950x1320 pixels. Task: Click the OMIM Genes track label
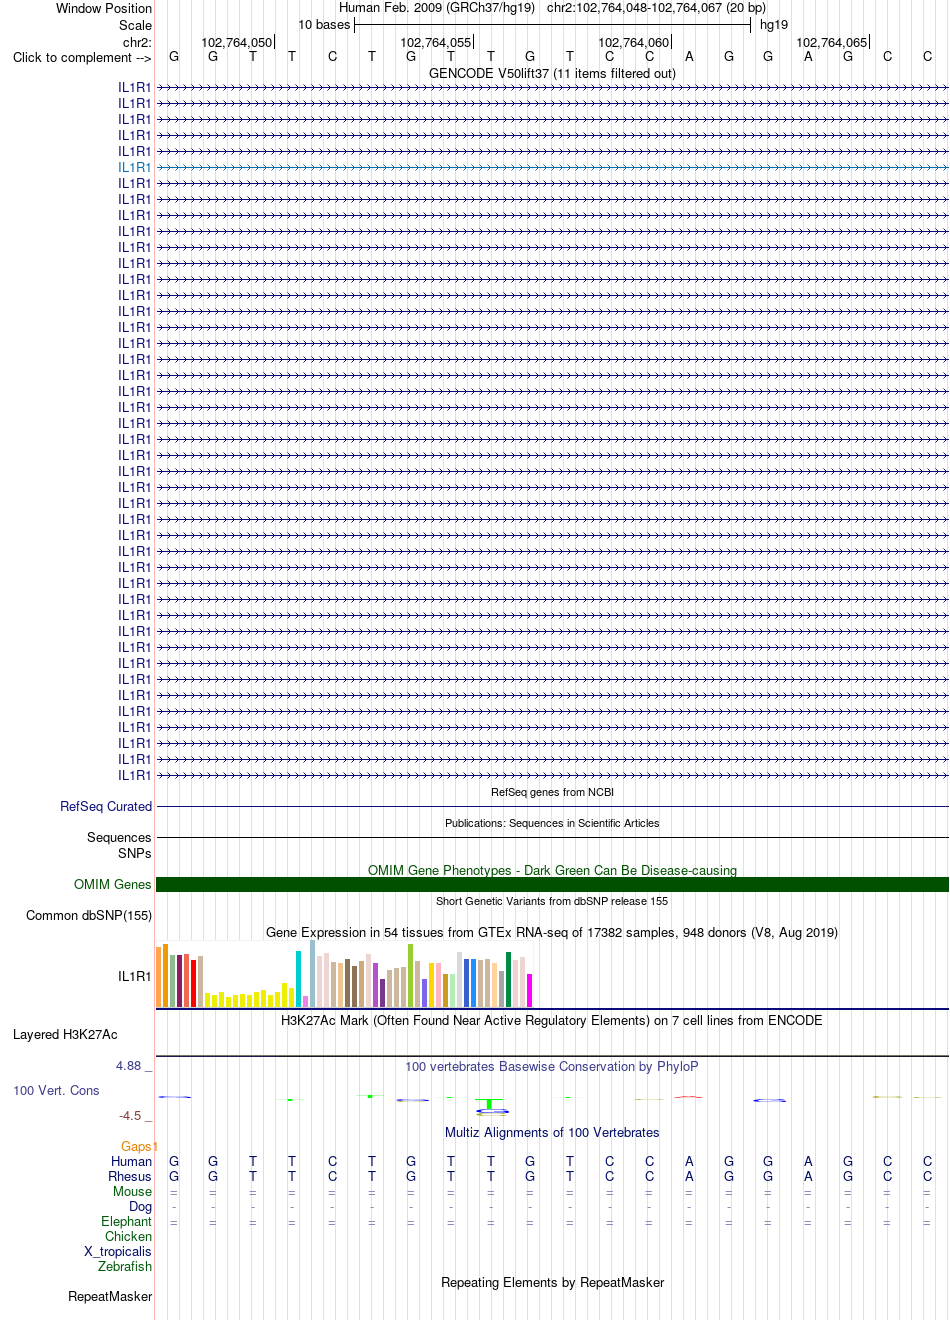[x=113, y=884]
